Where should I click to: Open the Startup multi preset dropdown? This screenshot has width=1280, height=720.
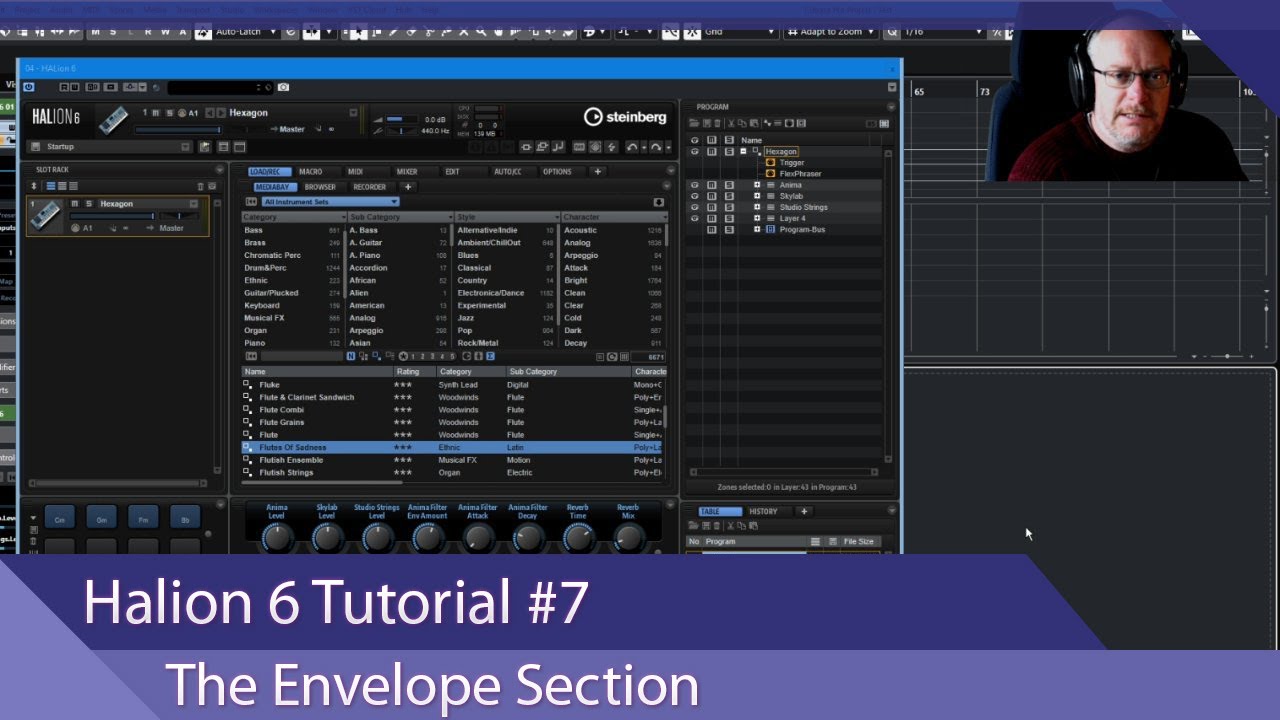(x=186, y=147)
